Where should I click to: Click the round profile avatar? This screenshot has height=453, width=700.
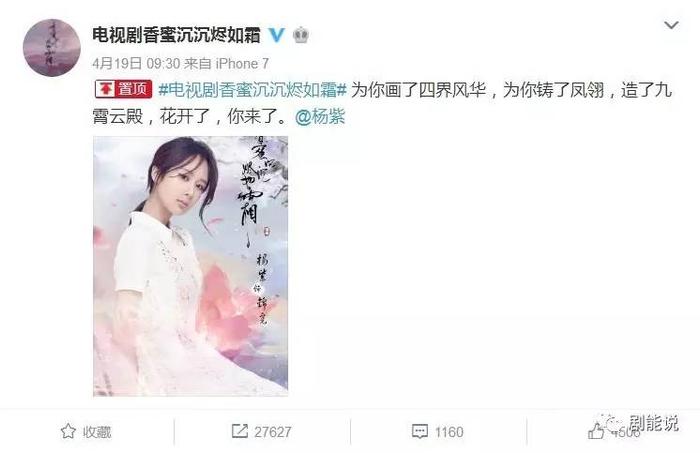pyautogui.click(x=51, y=48)
